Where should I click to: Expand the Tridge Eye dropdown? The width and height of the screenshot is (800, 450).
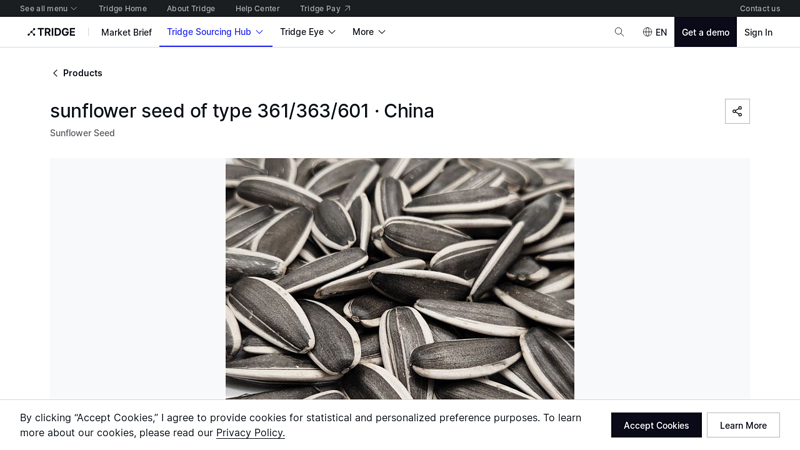pyautogui.click(x=308, y=32)
